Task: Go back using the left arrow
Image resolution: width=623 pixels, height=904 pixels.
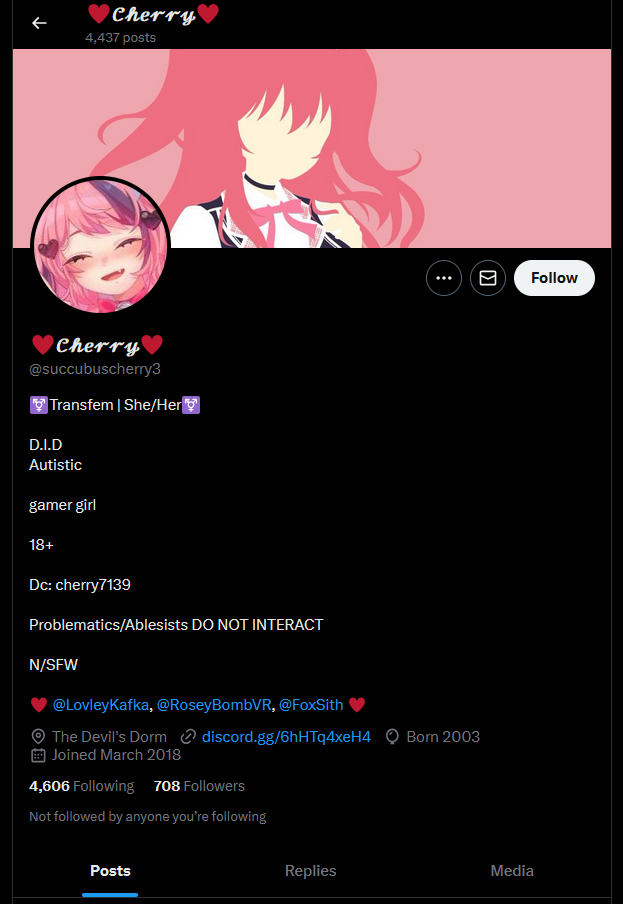Action: tap(39, 23)
